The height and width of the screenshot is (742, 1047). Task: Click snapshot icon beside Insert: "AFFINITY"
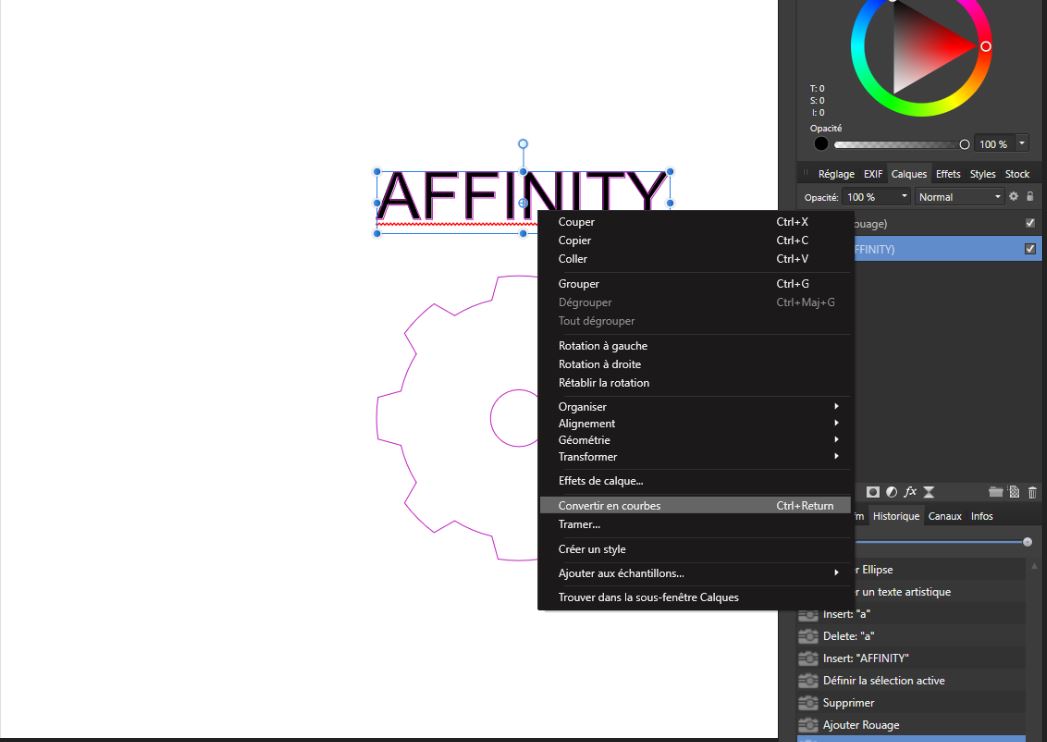[x=808, y=659]
